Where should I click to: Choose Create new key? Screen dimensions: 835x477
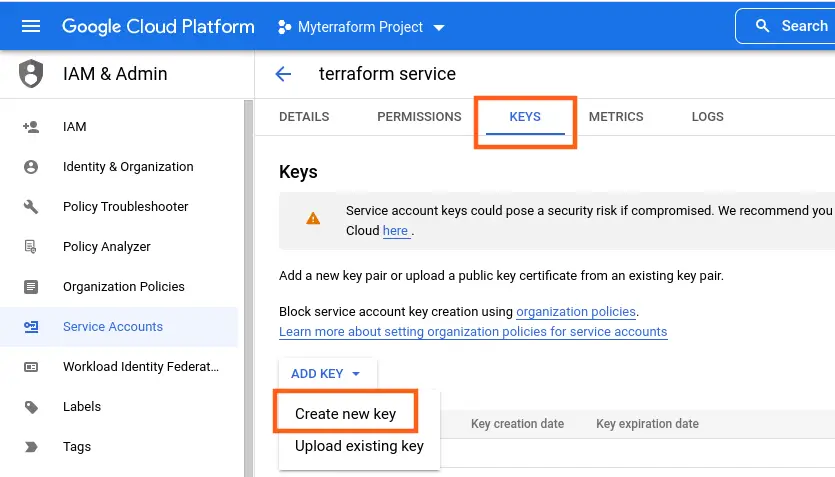(346, 414)
